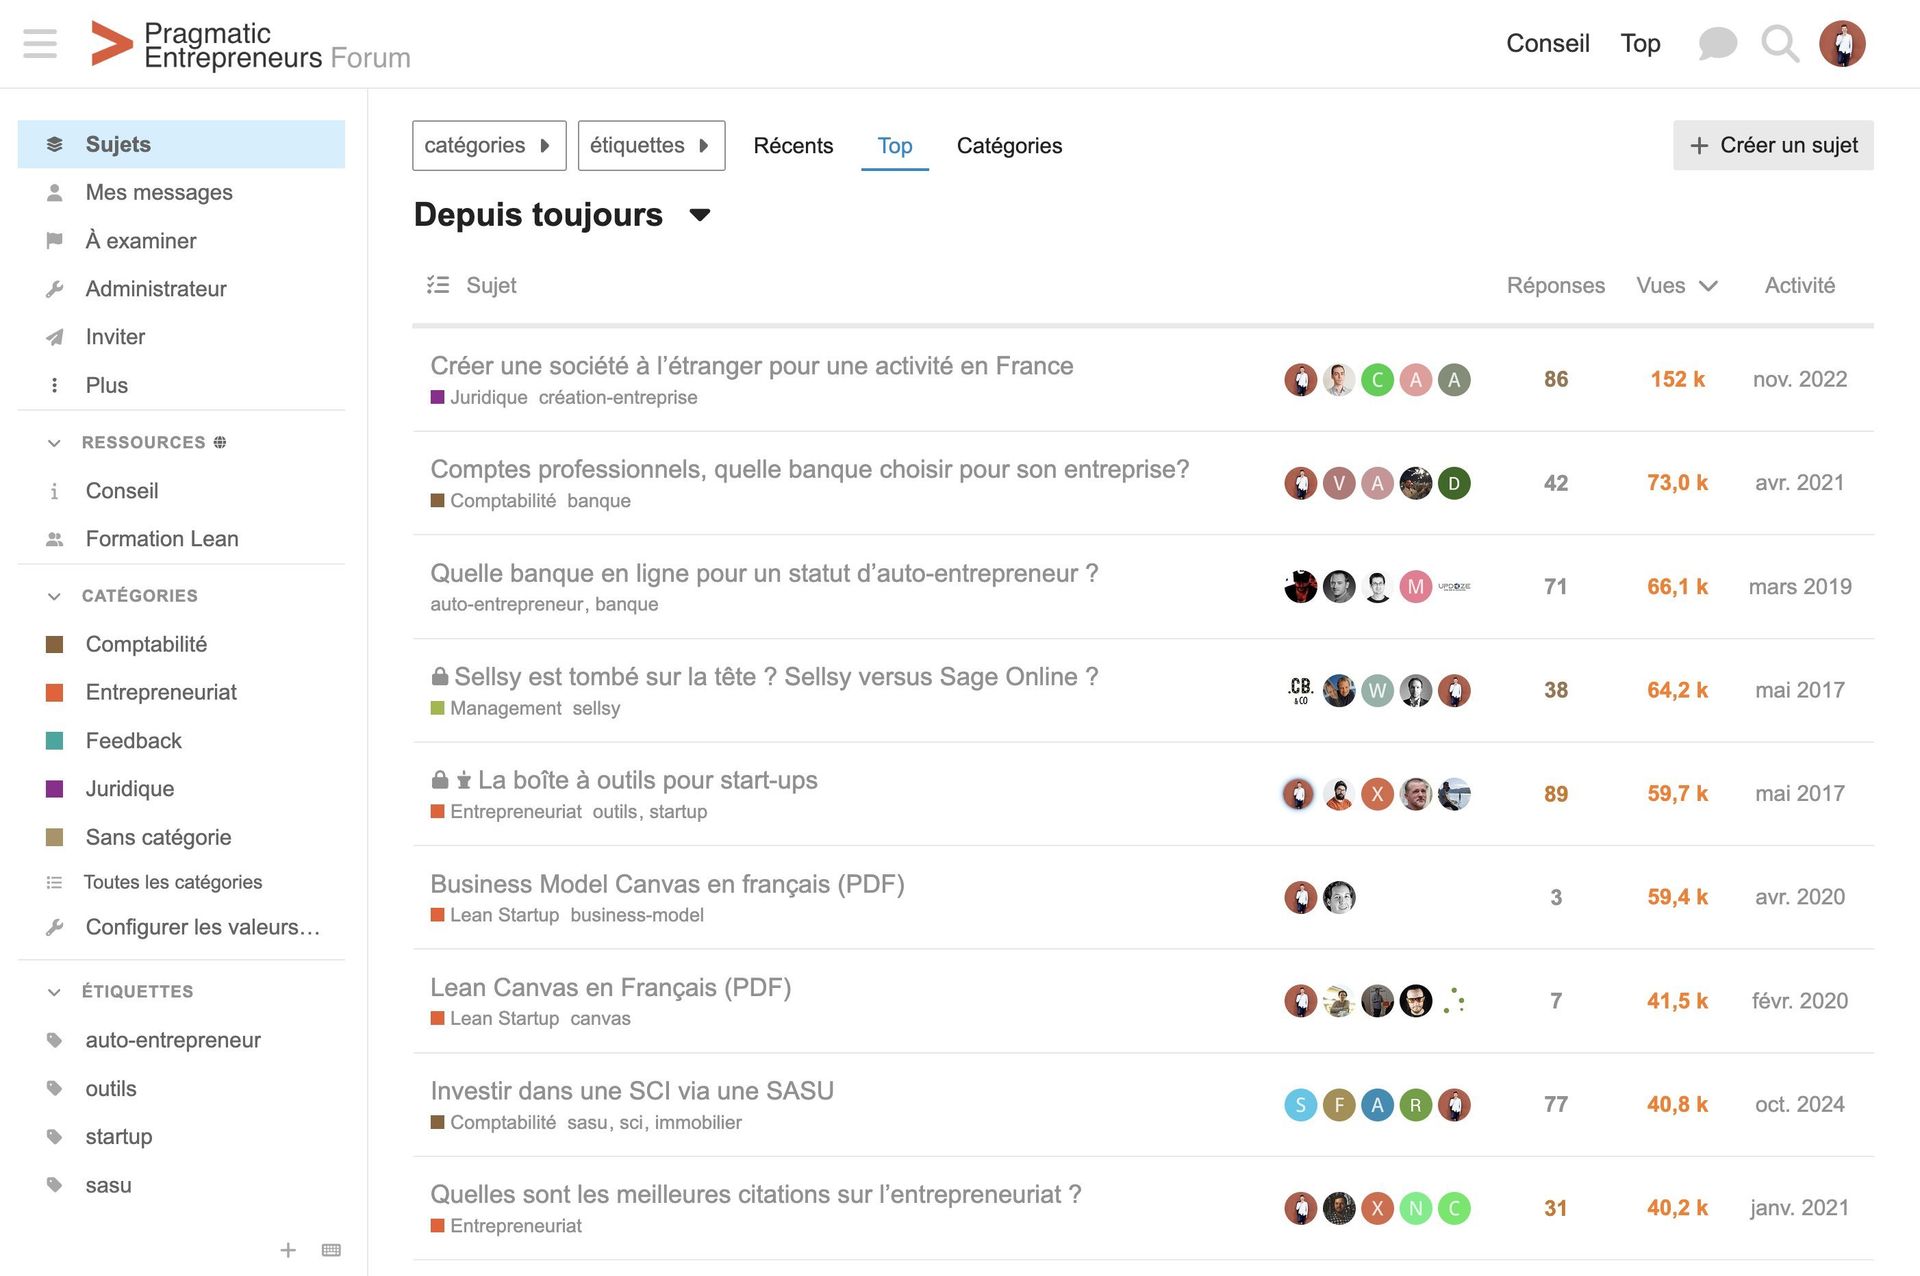
Task: Open the search magnifier icon
Action: 1779,43
